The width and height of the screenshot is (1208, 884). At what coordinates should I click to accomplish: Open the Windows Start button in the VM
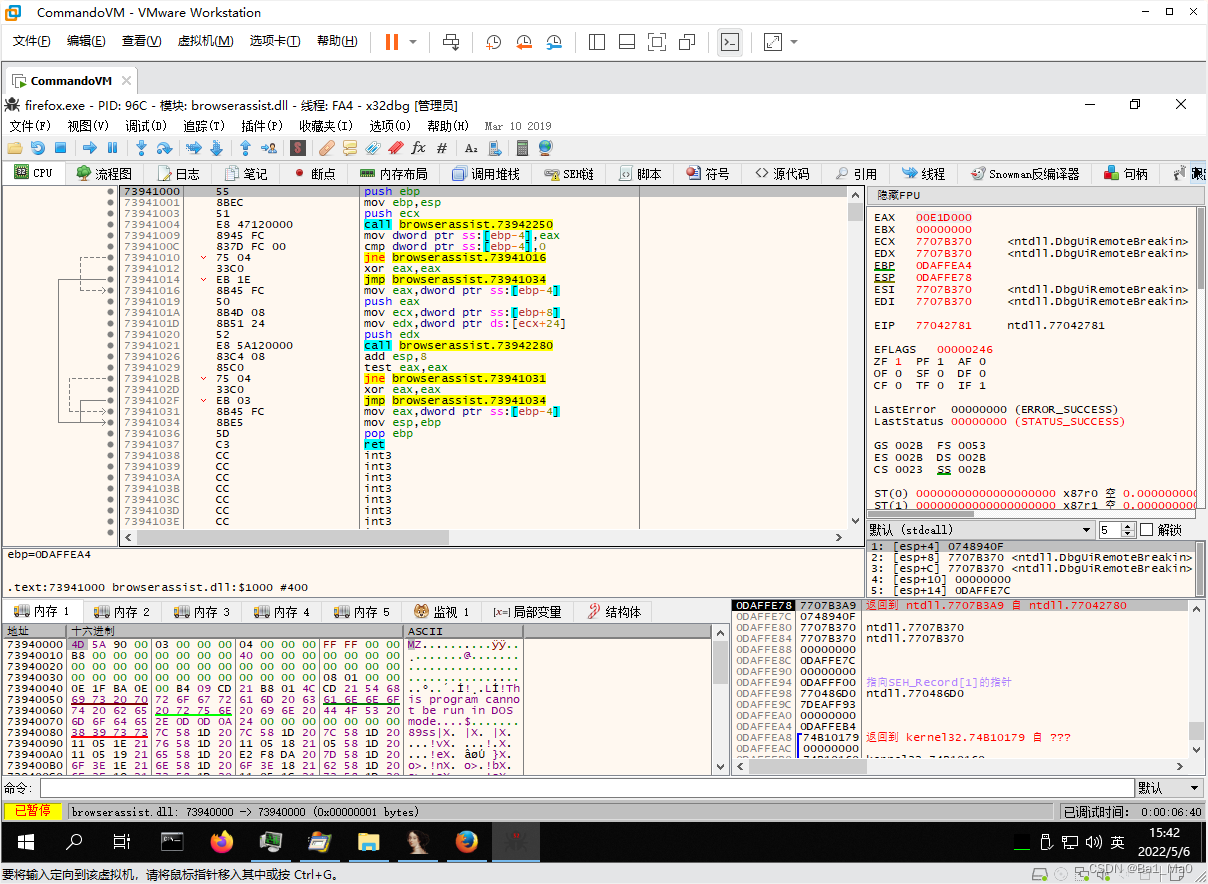(x=25, y=842)
